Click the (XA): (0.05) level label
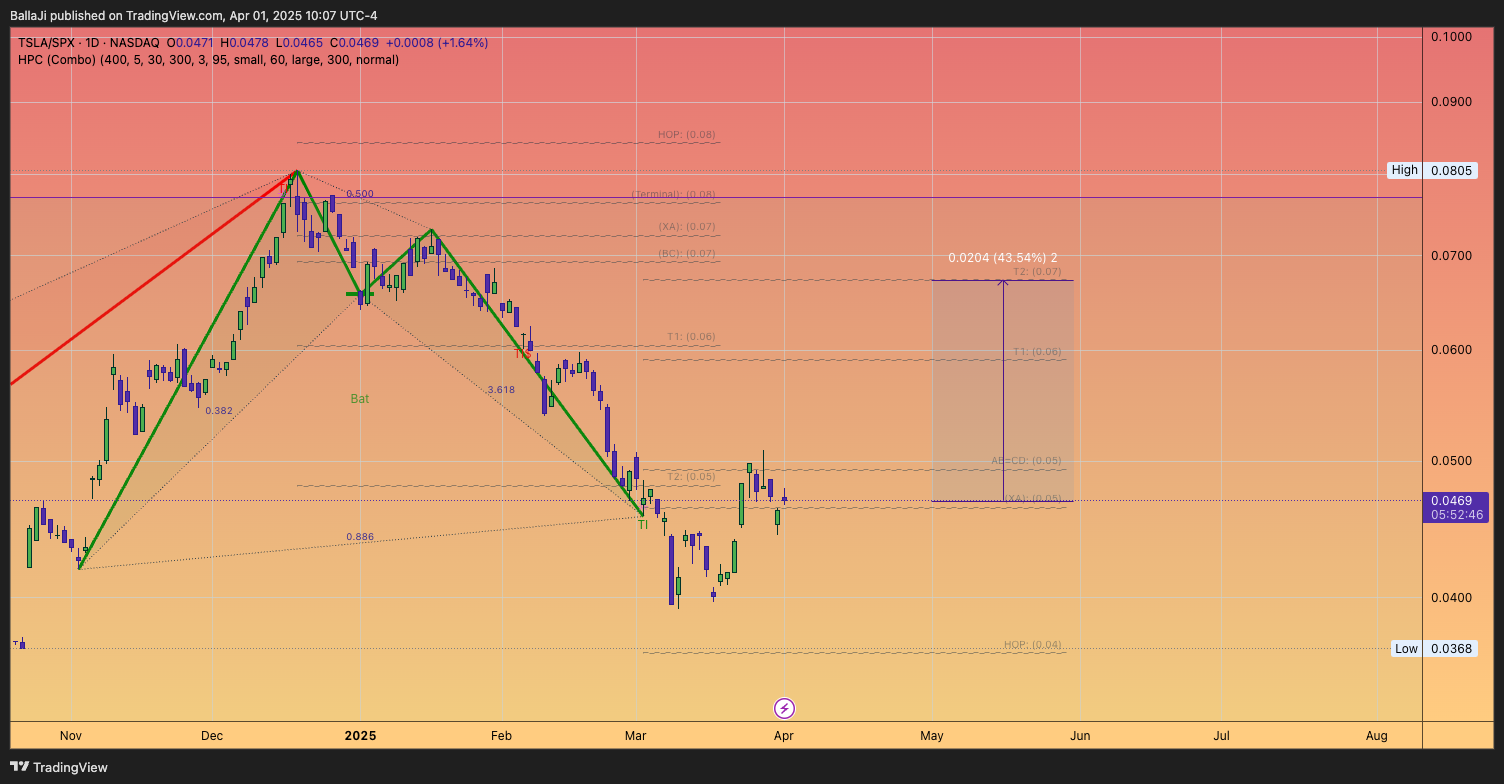 [1033, 498]
